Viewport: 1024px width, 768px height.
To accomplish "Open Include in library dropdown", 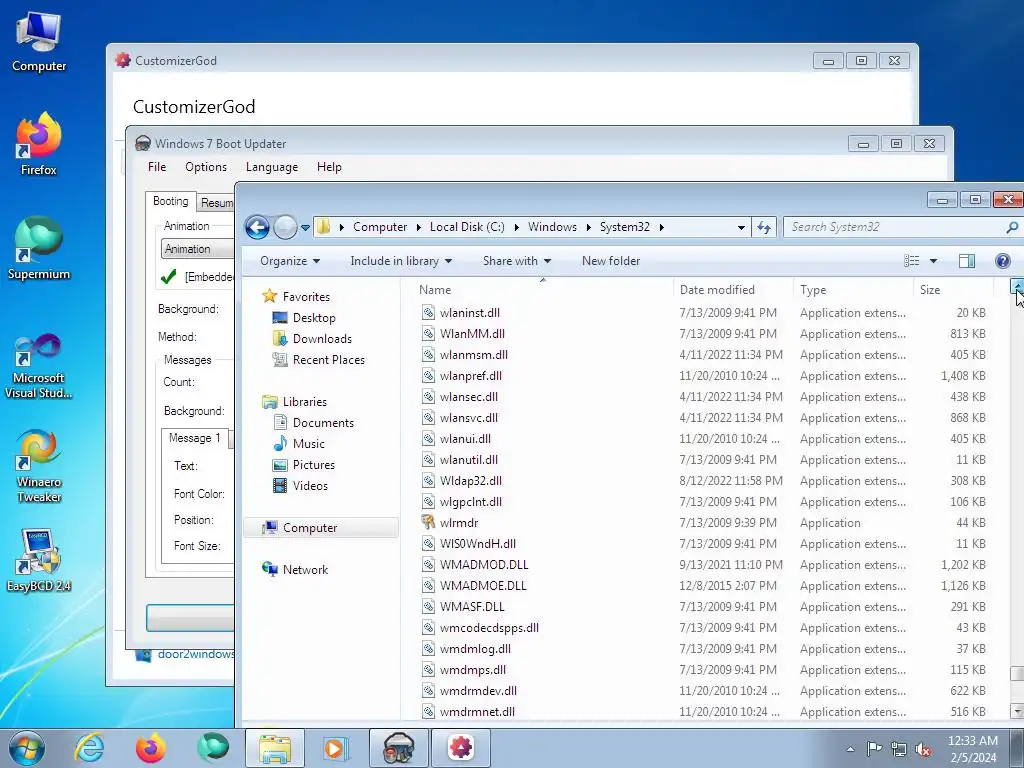I will [x=401, y=261].
